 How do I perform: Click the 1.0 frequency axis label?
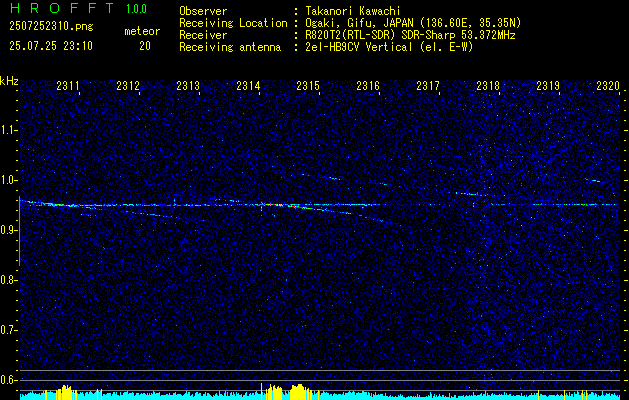[x=7, y=180]
